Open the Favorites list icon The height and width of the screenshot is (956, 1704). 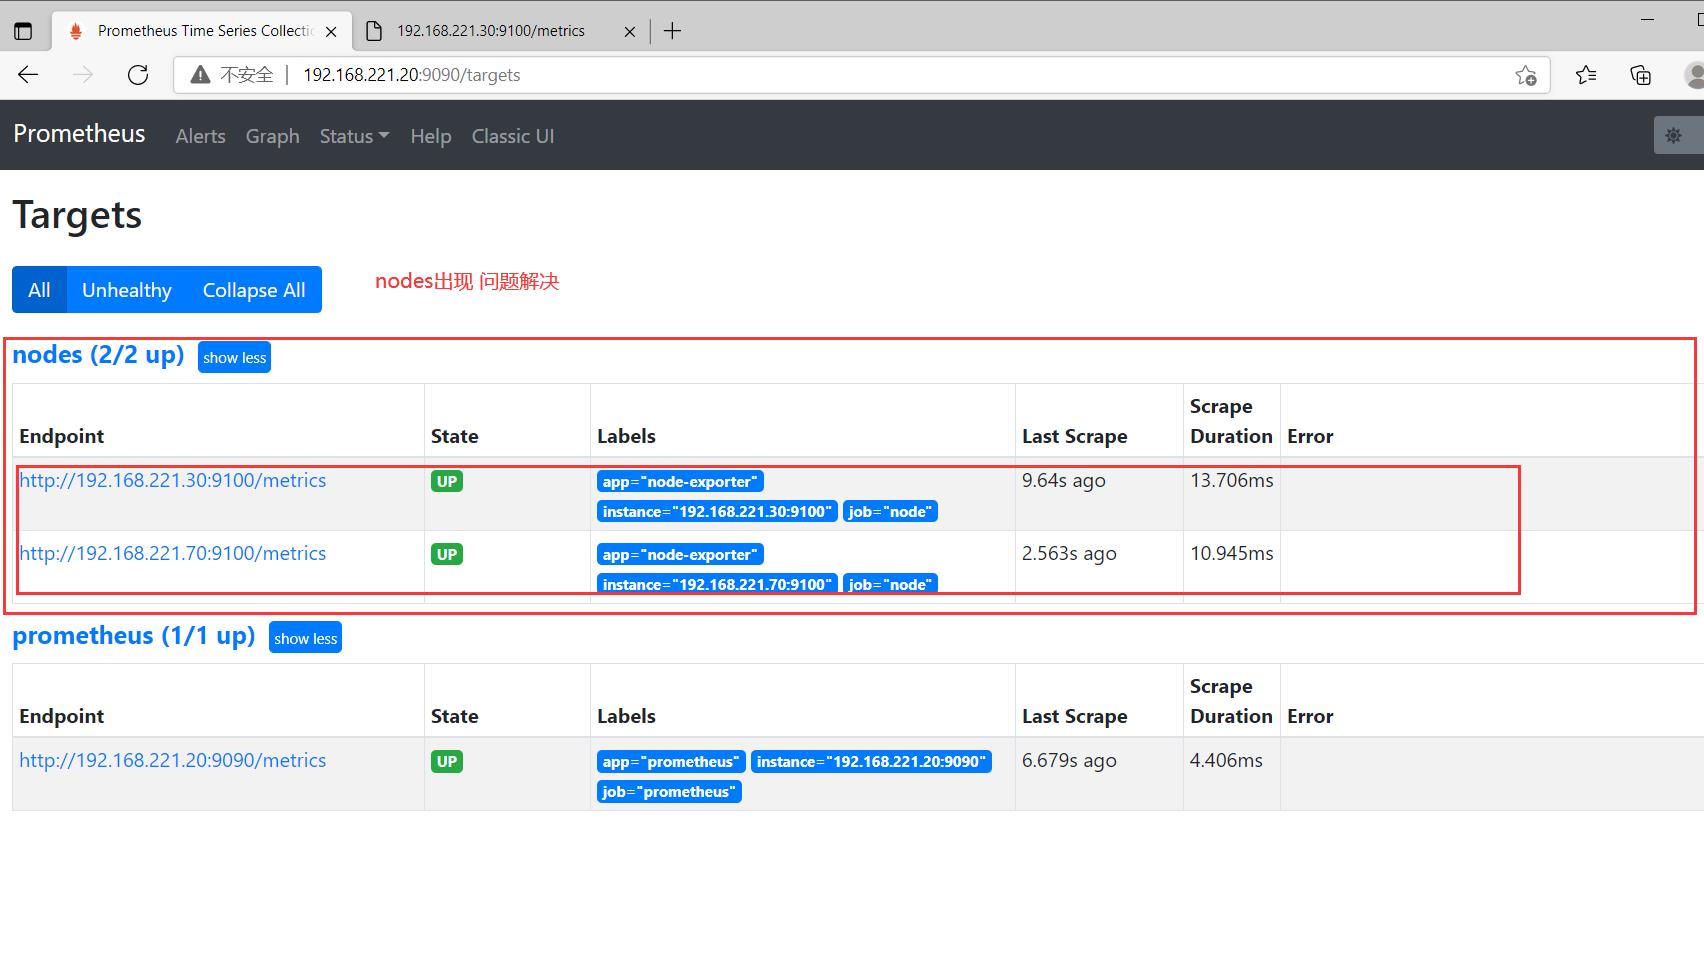coord(1586,75)
